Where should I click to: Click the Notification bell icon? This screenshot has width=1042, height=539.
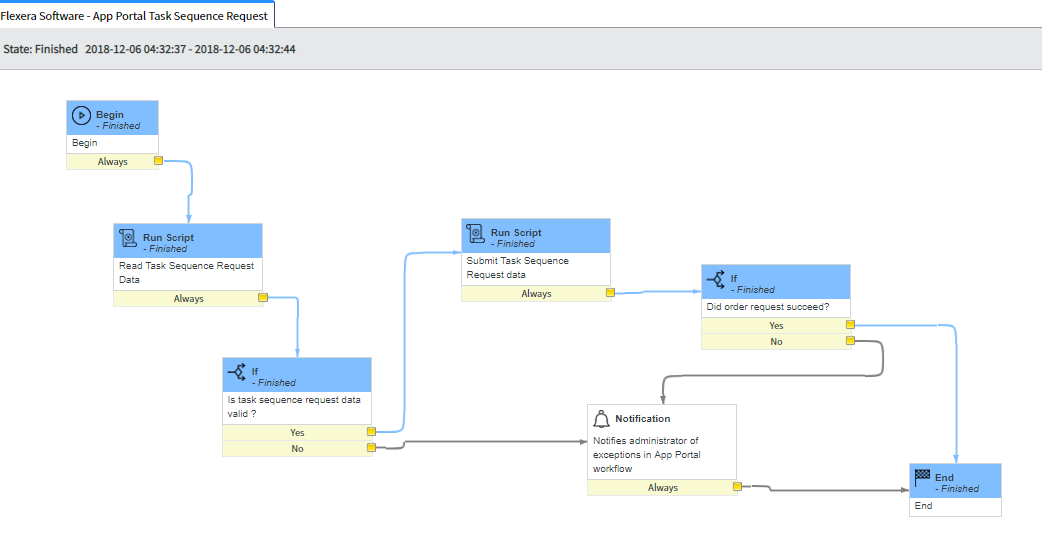(x=601, y=418)
